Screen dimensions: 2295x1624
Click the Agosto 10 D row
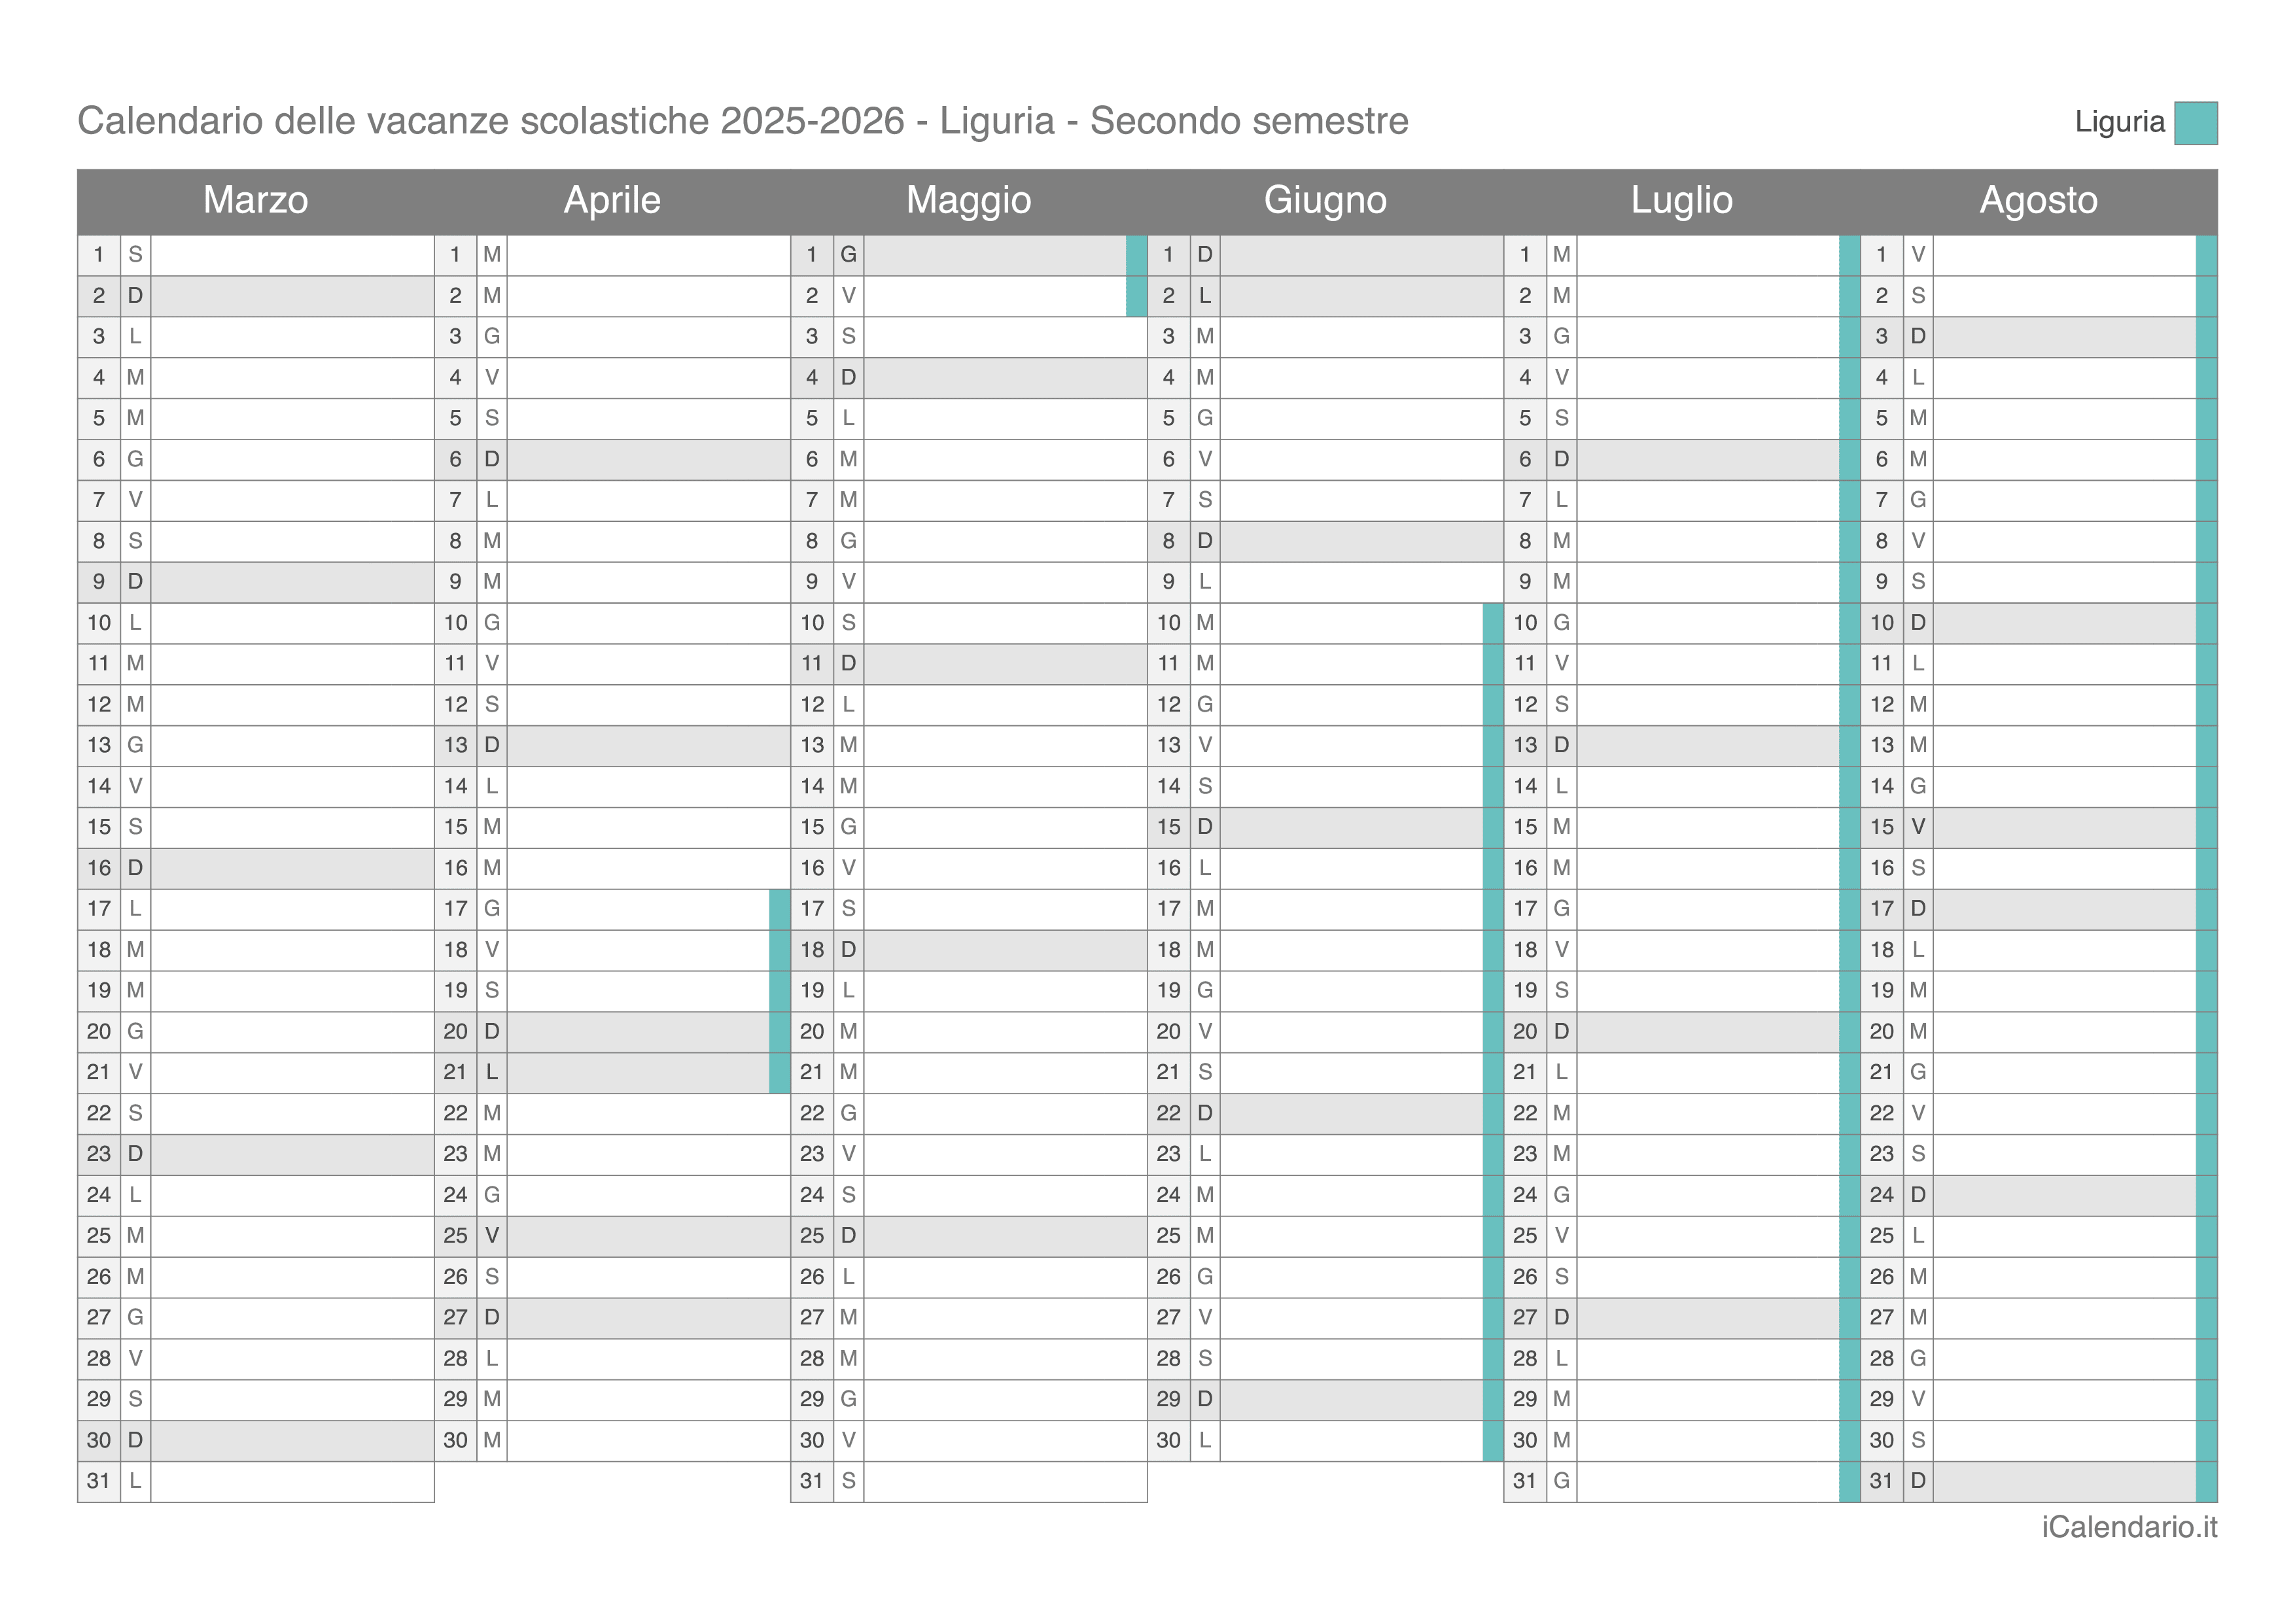(x=2039, y=623)
